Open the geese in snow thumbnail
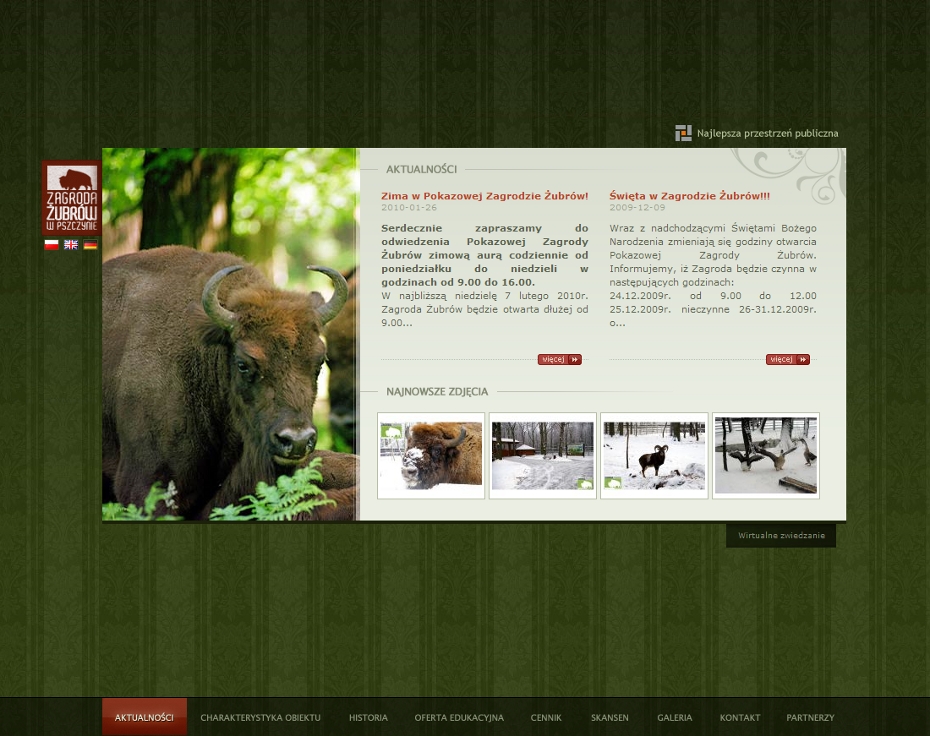The height and width of the screenshot is (736, 930). pyautogui.click(x=765, y=455)
